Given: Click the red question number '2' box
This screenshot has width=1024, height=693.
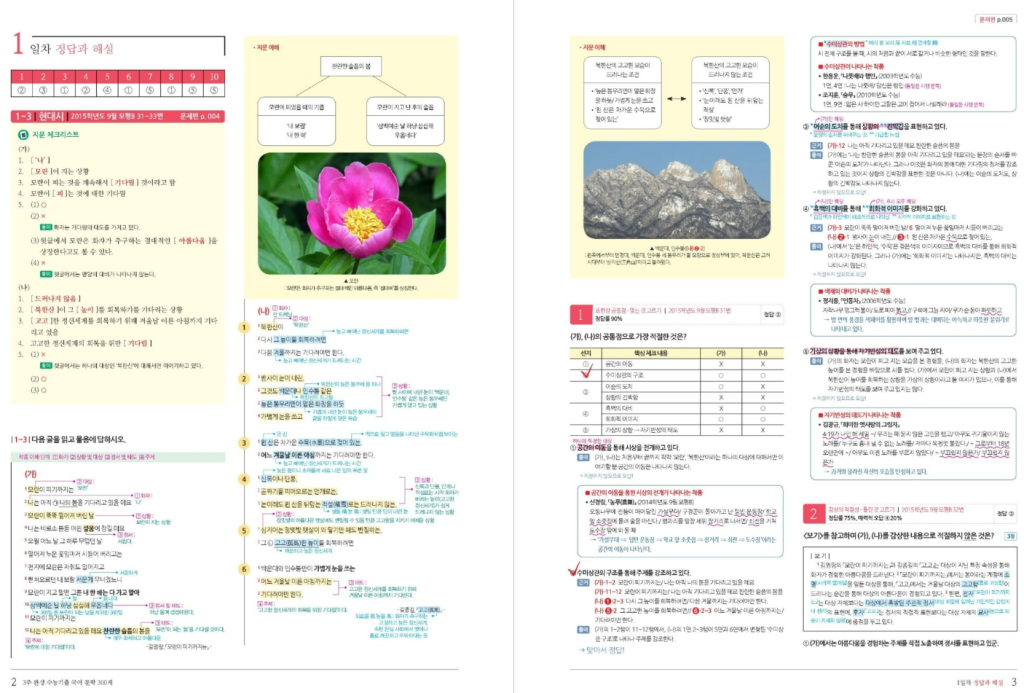Looking at the screenshot, I should click(x=813, y=513).
